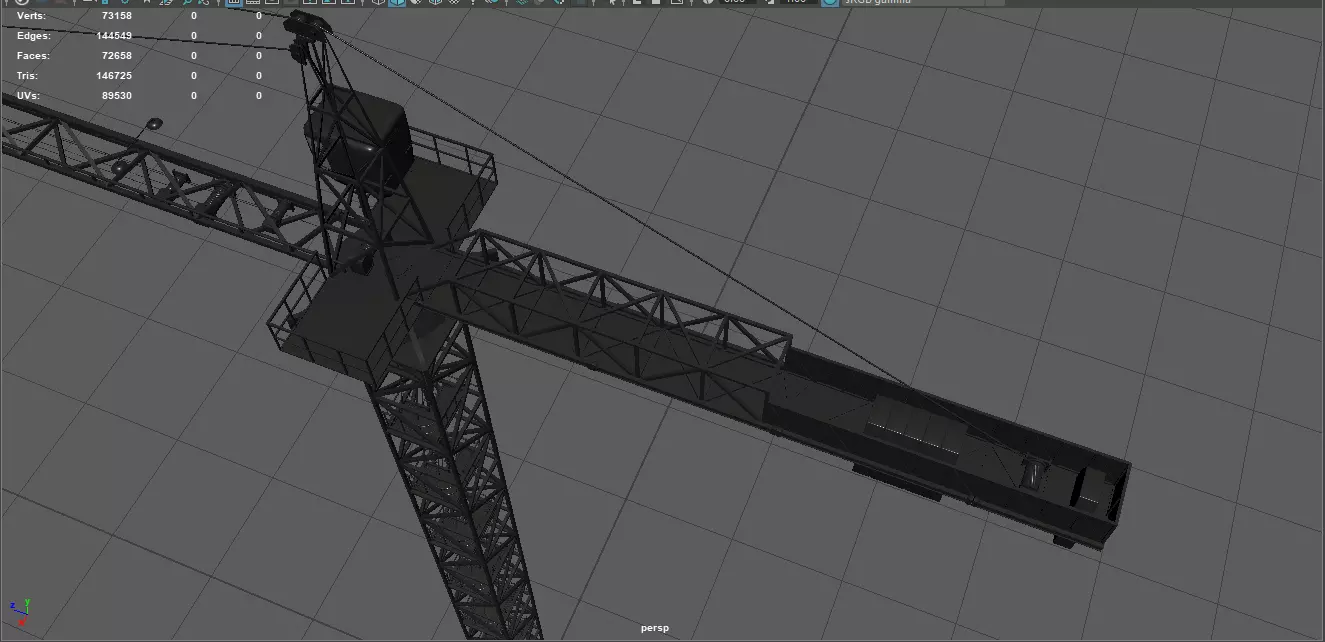Click the Edges label in the heads-up display
This screenshot has height=642, width=1325.
tap(34, 36)
